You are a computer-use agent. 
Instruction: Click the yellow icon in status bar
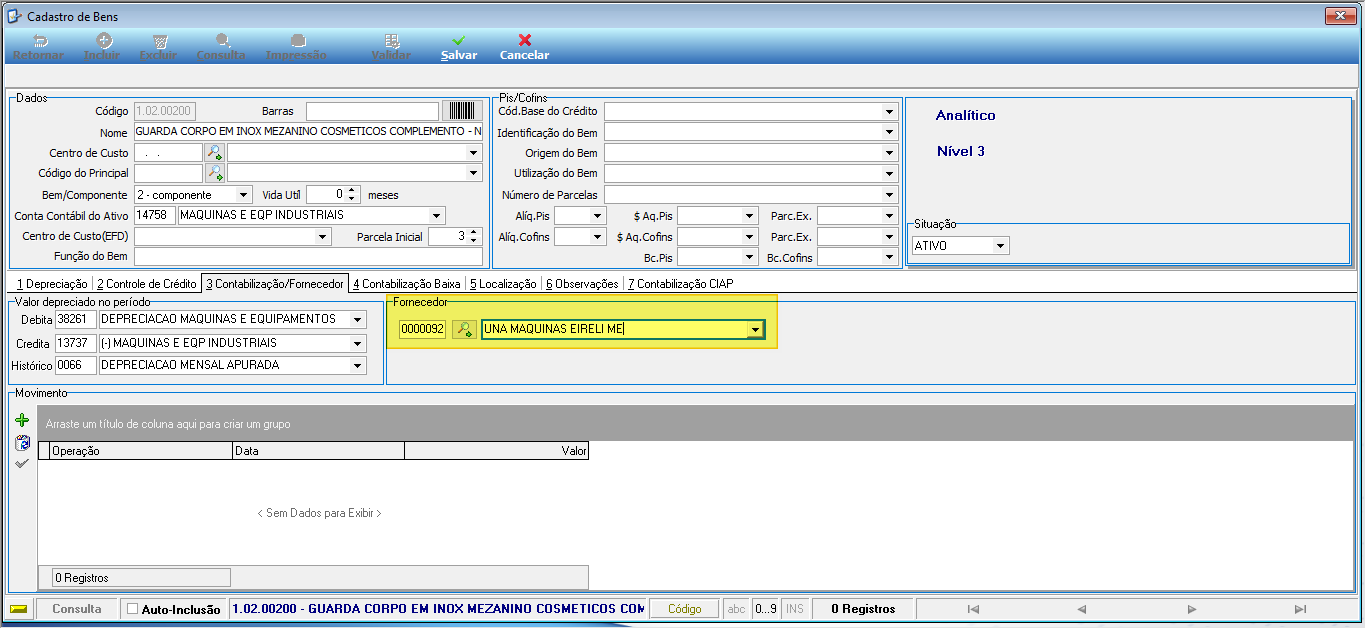point(18,608)
